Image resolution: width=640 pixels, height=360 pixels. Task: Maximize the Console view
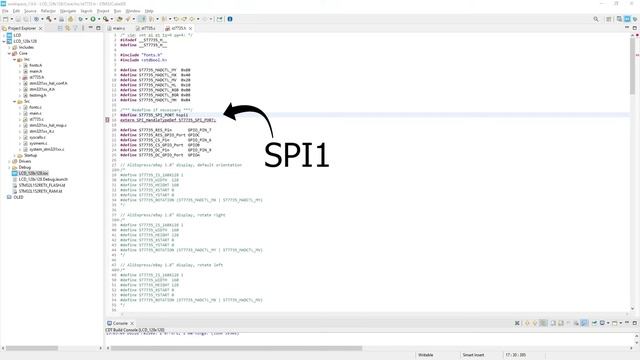[635, 323]
